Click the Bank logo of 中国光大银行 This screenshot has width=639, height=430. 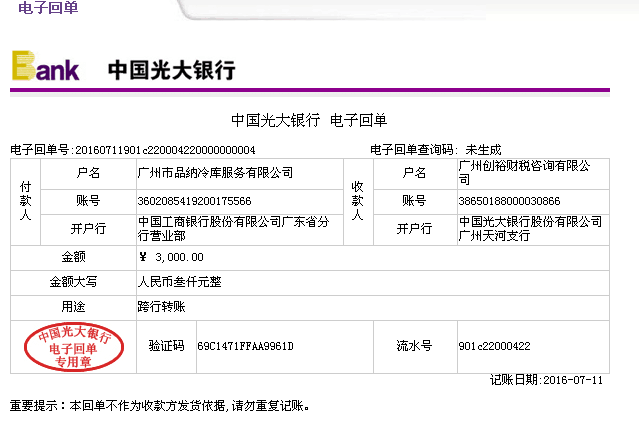[x=45, y=66]
